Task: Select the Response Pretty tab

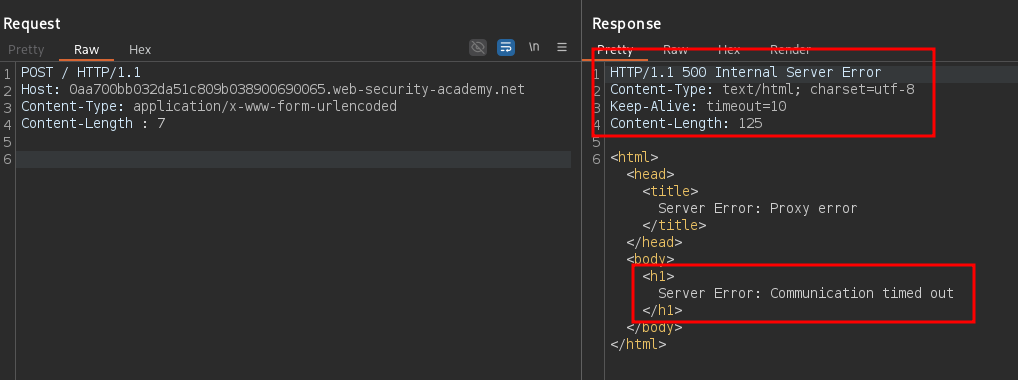Action: point(614,49)
